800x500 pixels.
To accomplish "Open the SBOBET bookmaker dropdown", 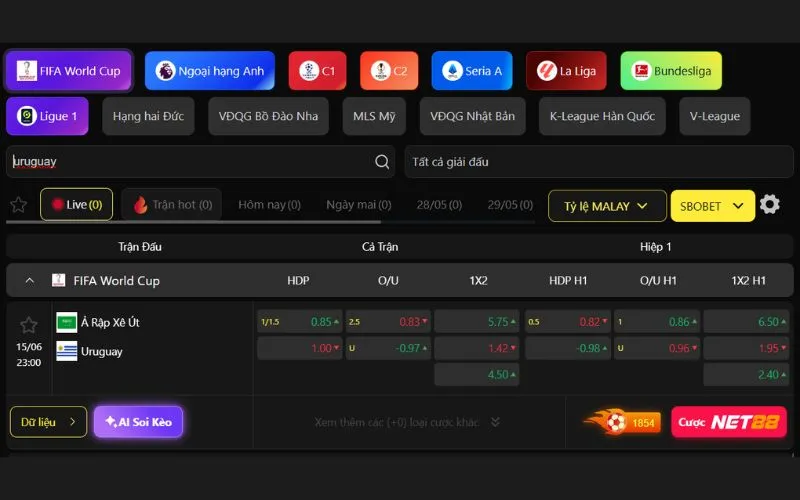I will click(713, 206).
